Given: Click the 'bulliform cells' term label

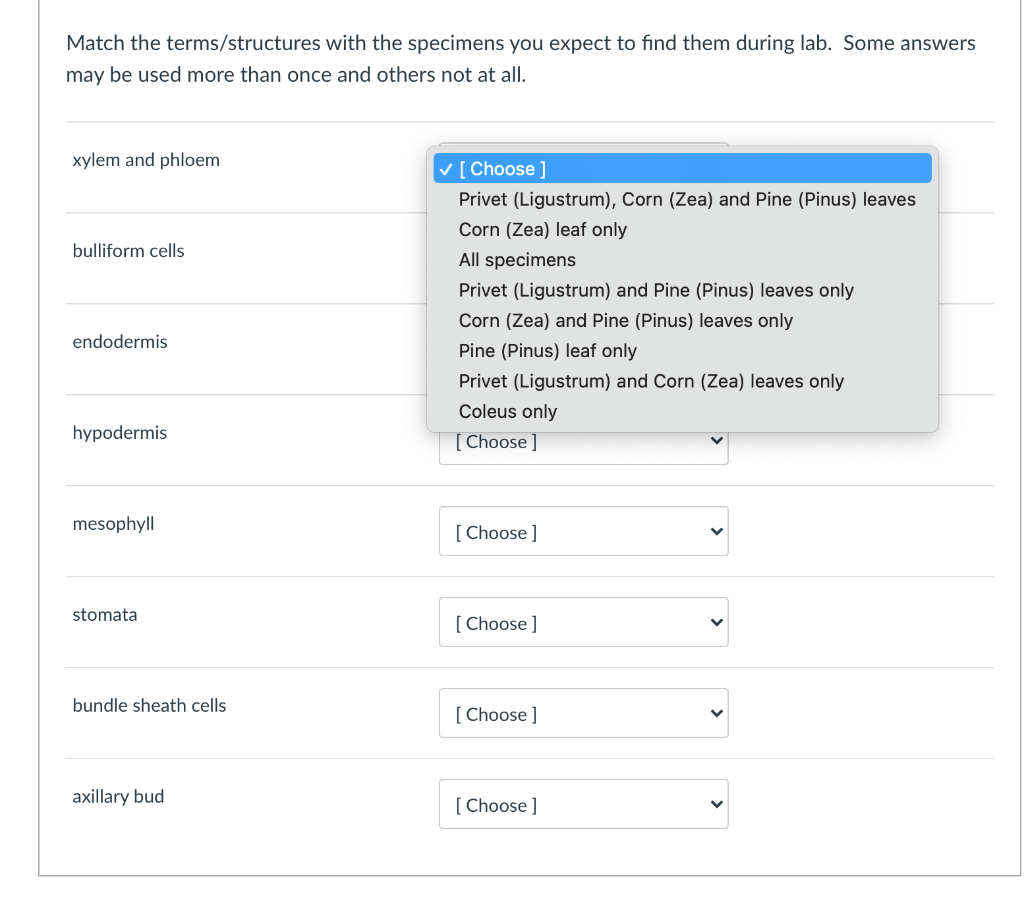Looking at the screenshot, I should 129,251.
